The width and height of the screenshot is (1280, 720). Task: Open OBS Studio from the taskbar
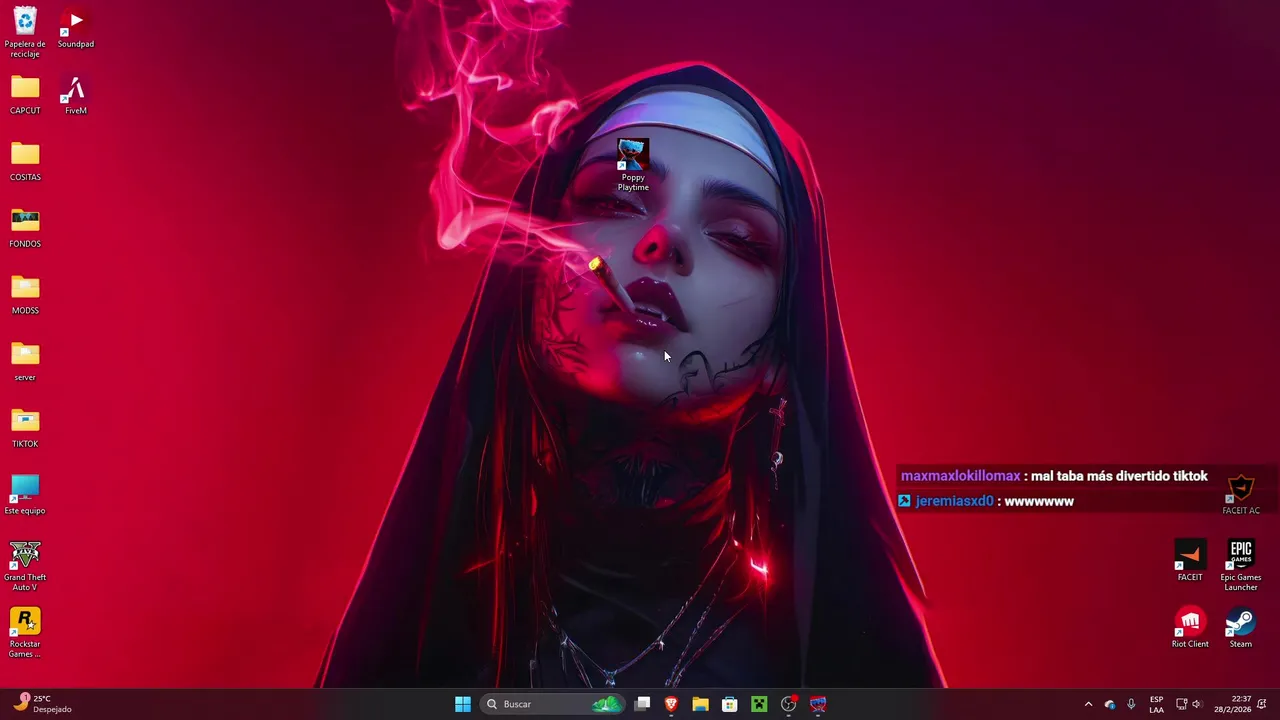pos(789,704)
